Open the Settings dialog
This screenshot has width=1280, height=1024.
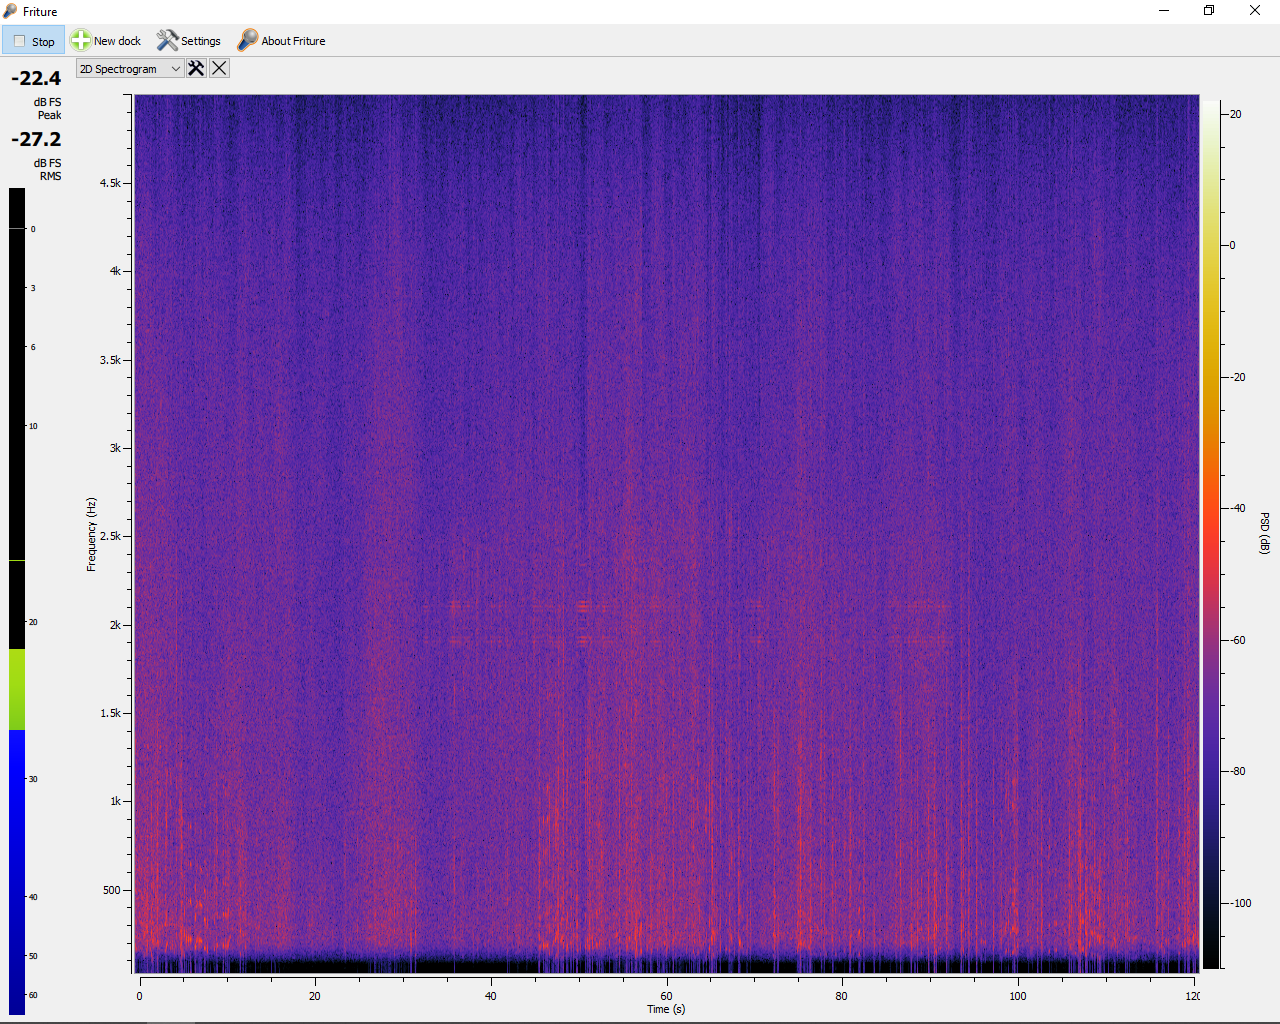click(x=188, y=41)
